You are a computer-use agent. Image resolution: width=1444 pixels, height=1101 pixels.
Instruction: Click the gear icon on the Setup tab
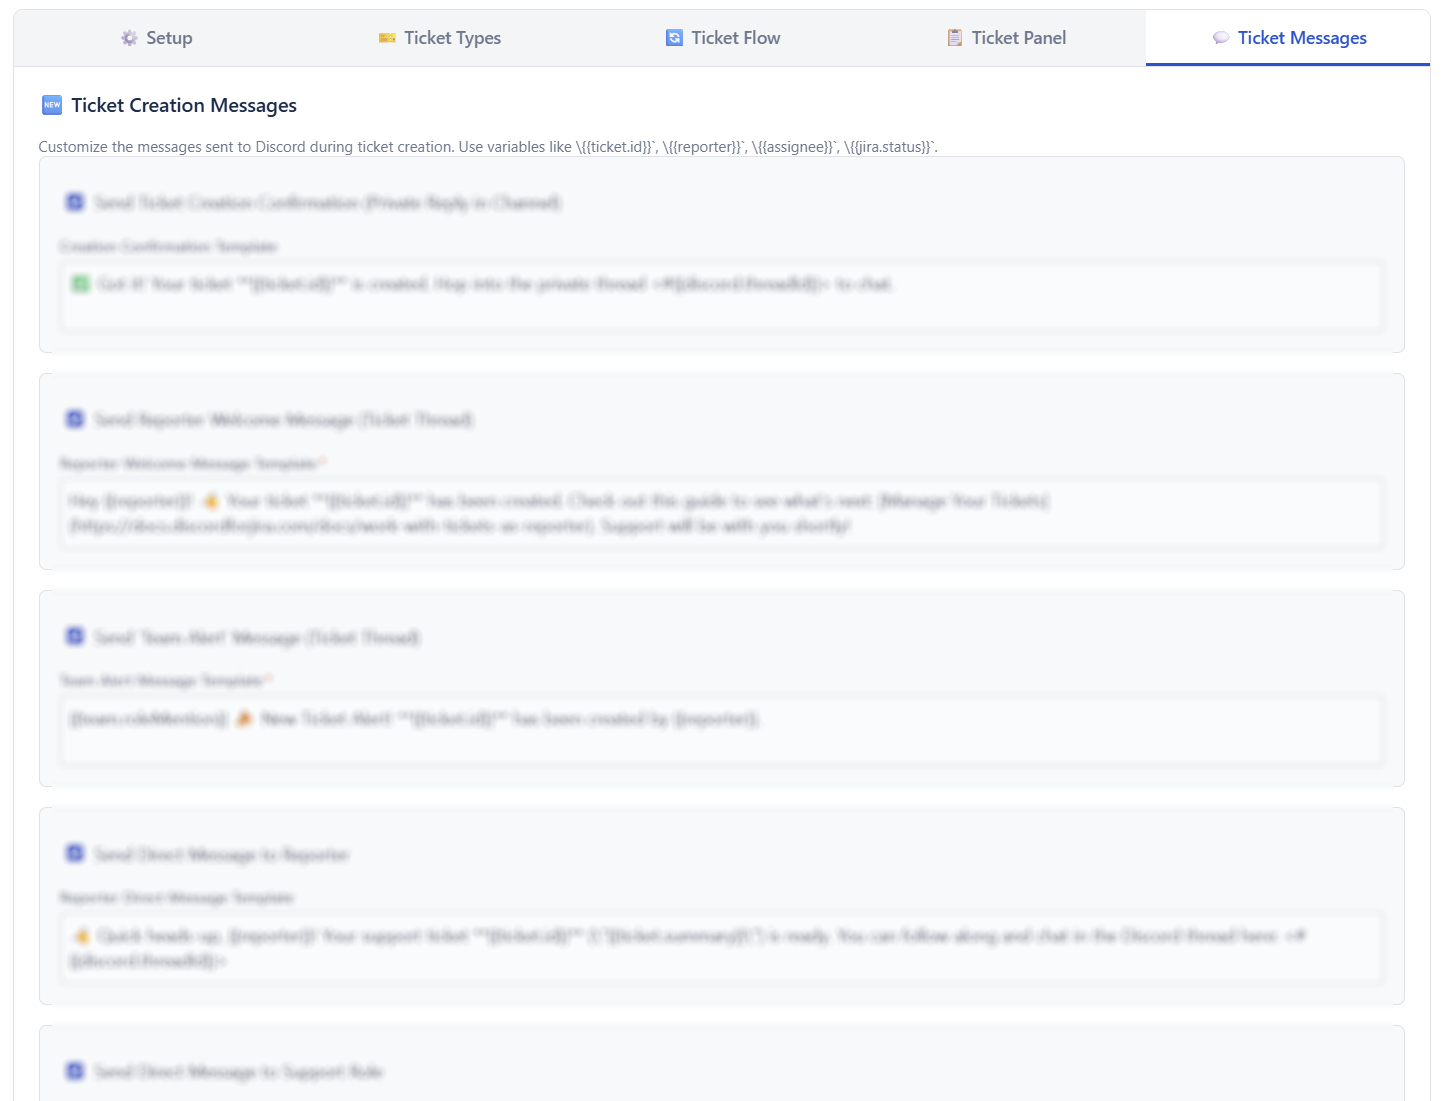click(x=128, y=37)
